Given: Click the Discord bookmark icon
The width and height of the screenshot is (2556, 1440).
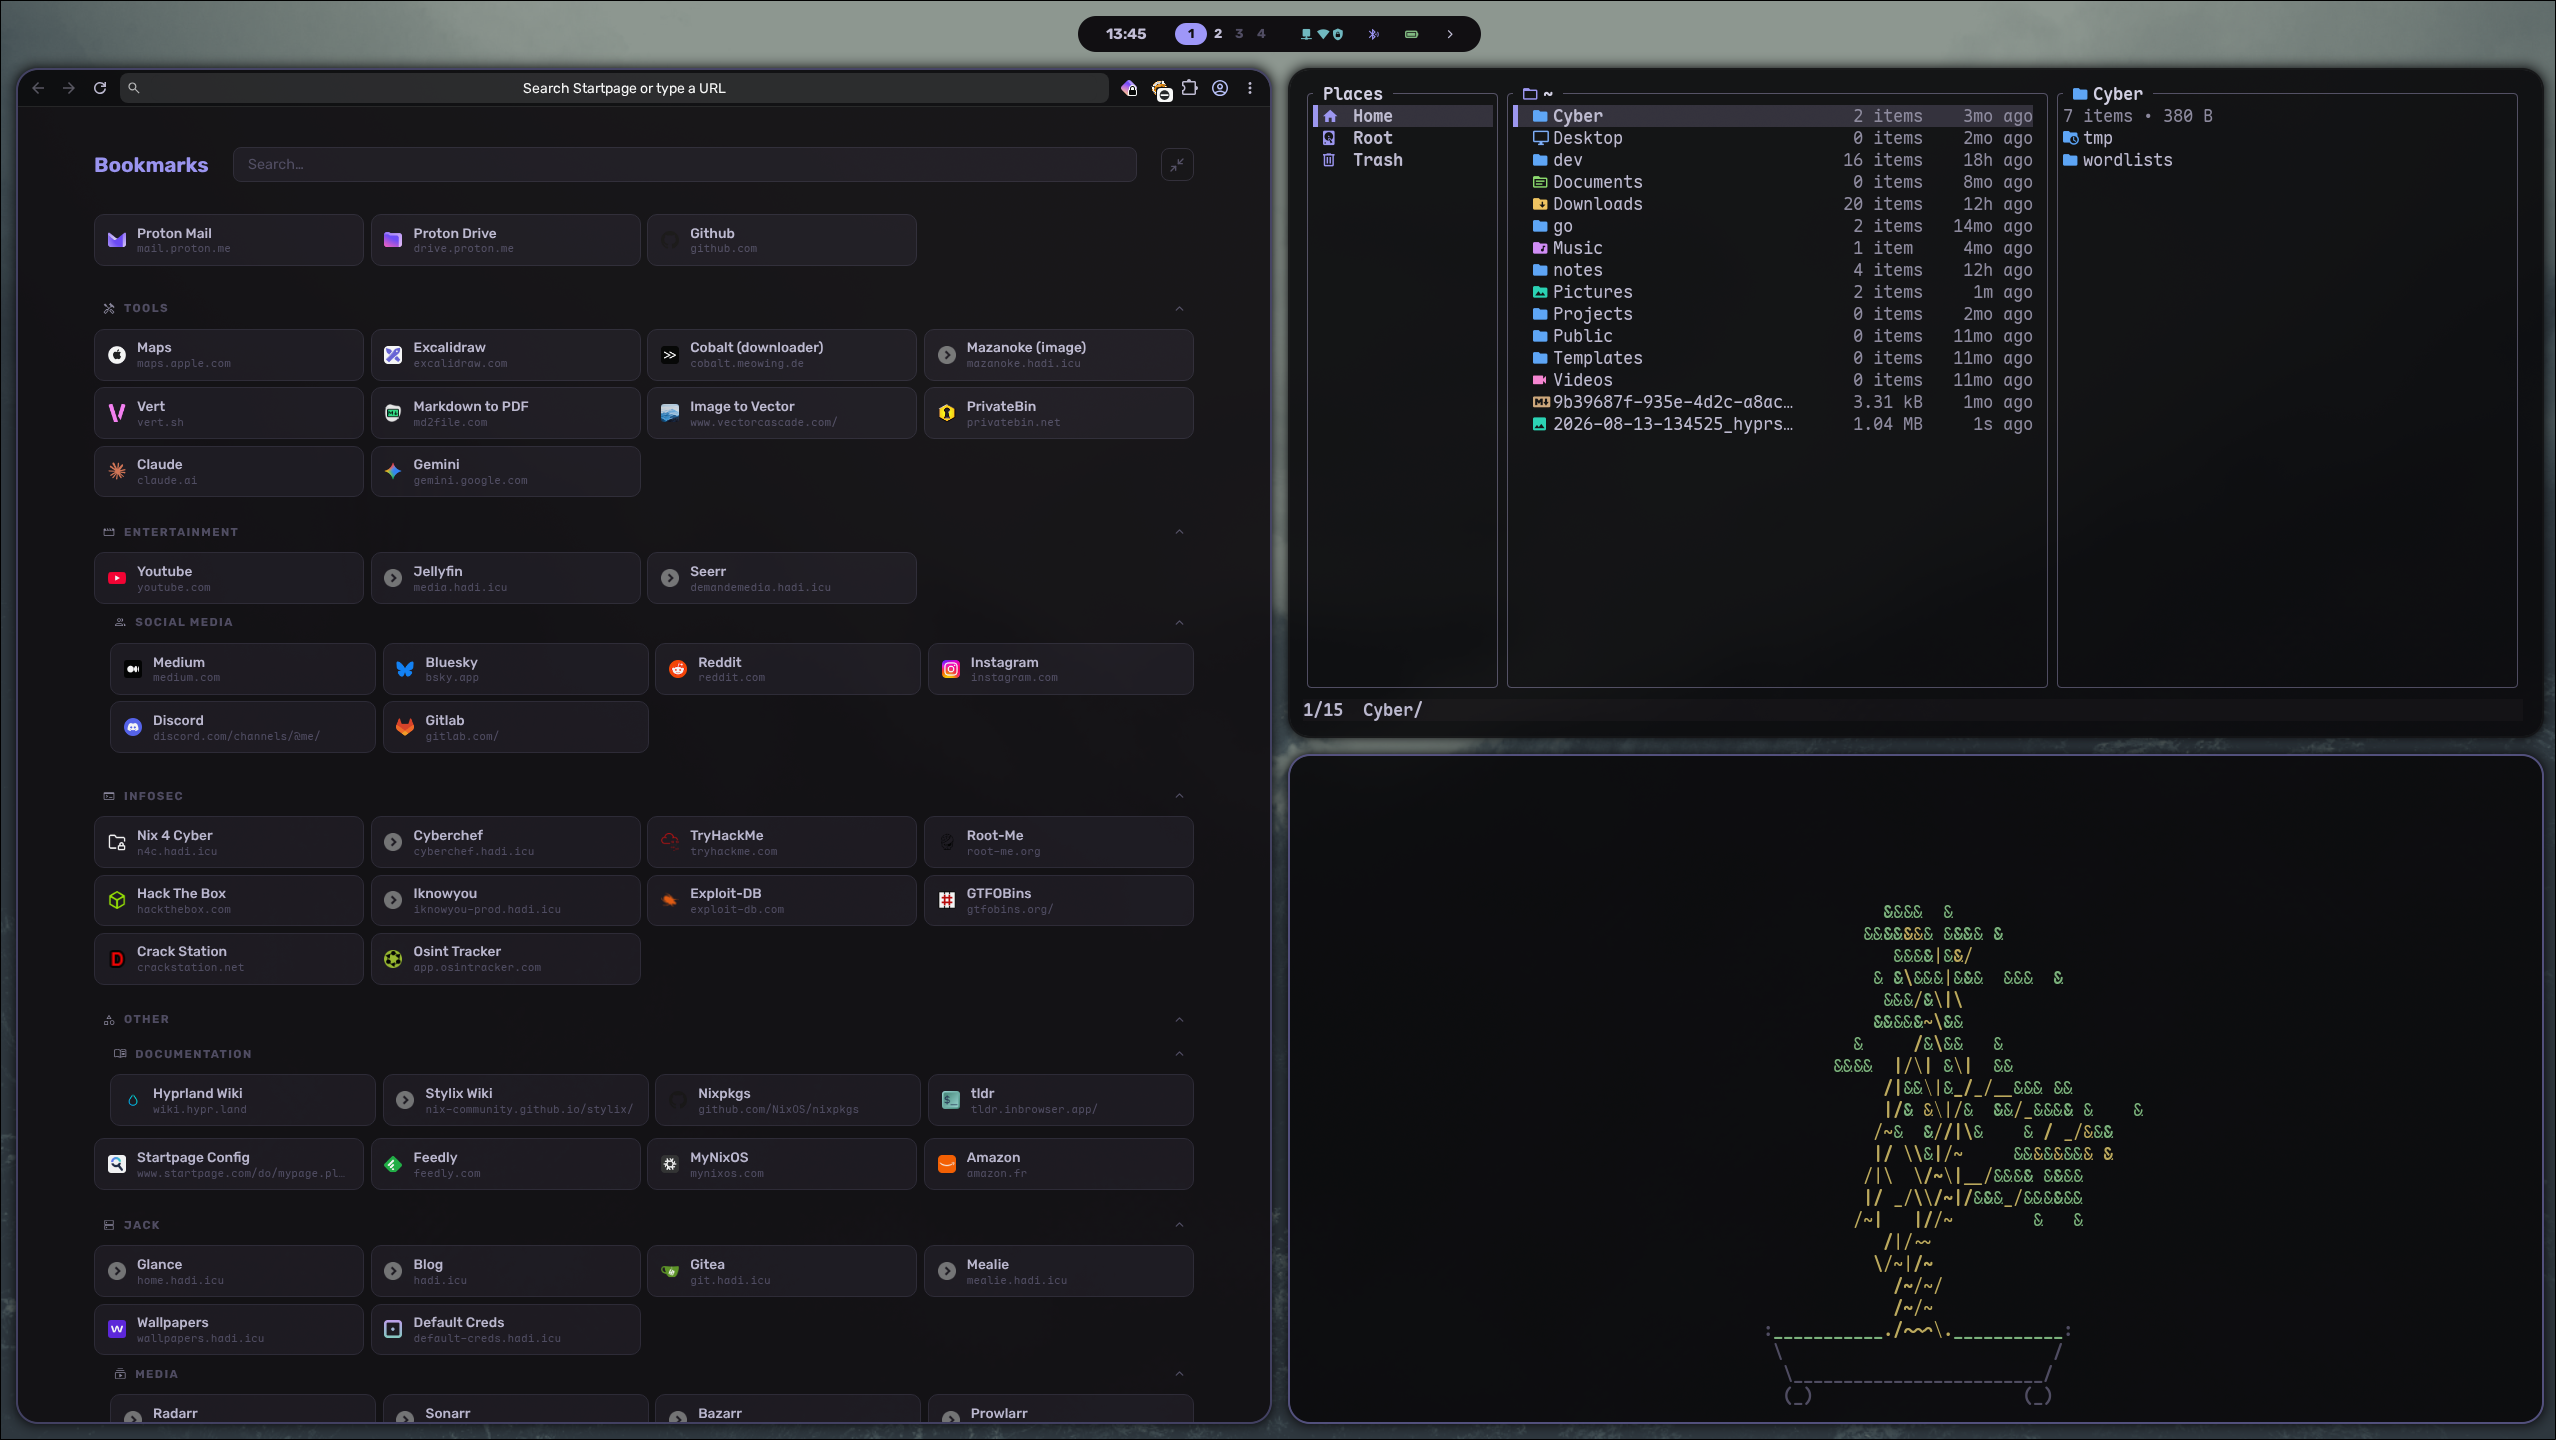Looking at the screenshot, I should click(x=133, y=727).
